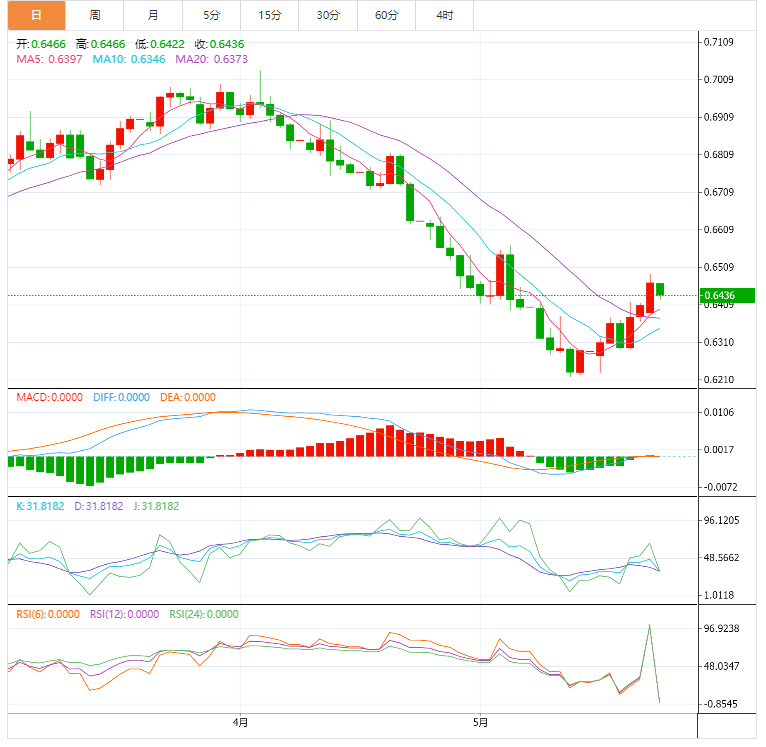Click the 4月 date axis label
The width and height of the screenshot is (766, 747).
pyautogui.click(x=240, y=722)
